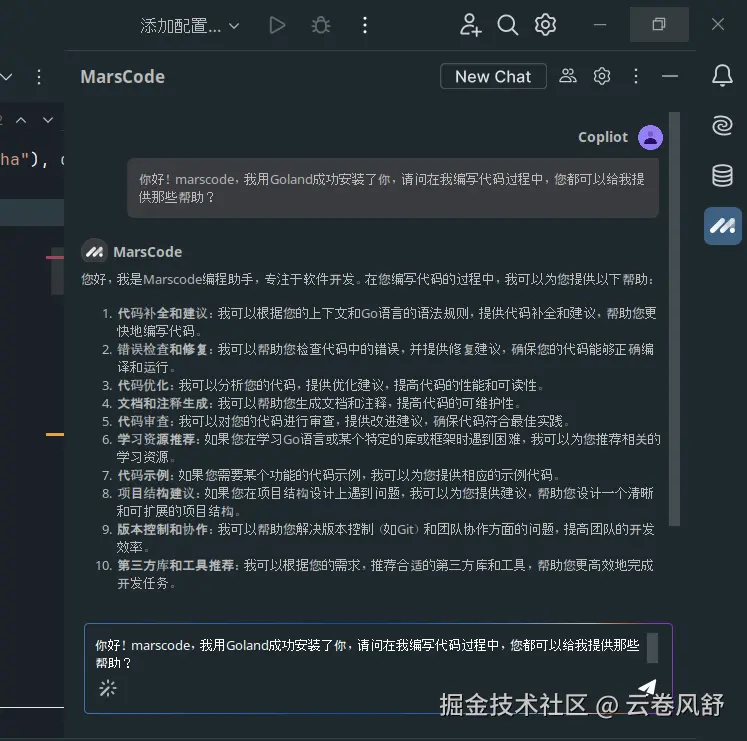Click the editor down arrow navigation icon

point(48,120)
